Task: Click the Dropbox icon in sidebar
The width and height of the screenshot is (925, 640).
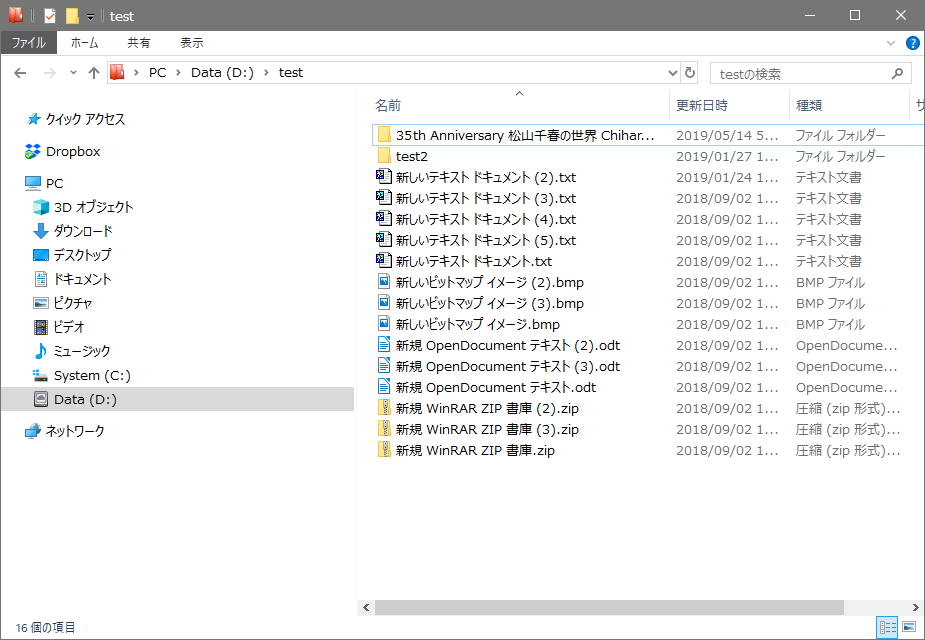Action: click(33, 152)
